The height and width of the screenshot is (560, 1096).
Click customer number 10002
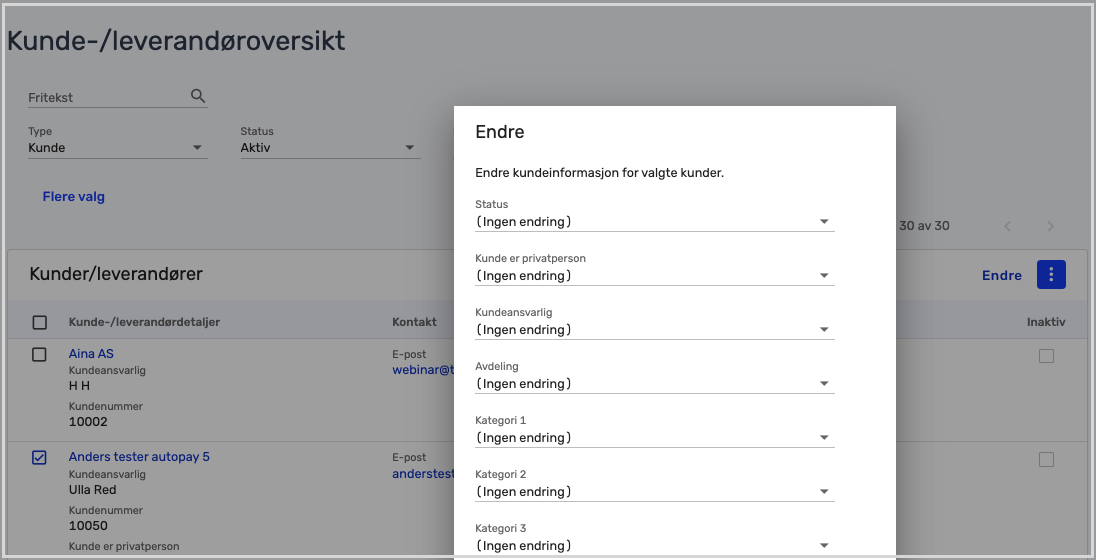[x=88, y=422]
